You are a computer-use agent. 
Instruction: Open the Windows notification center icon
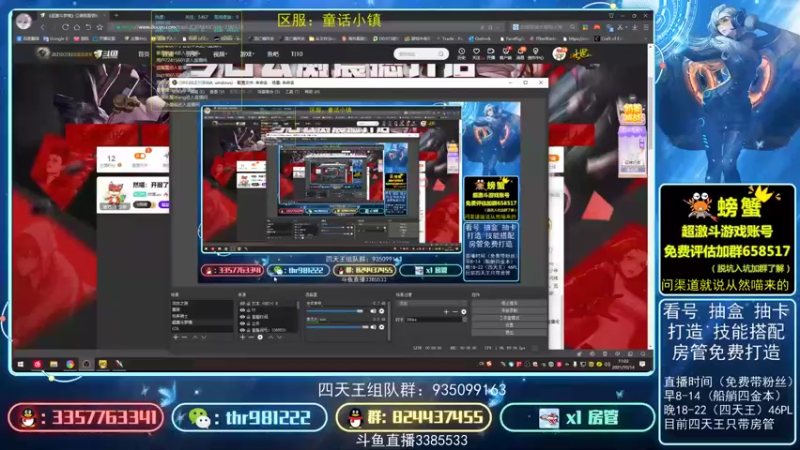click(642, 364)
